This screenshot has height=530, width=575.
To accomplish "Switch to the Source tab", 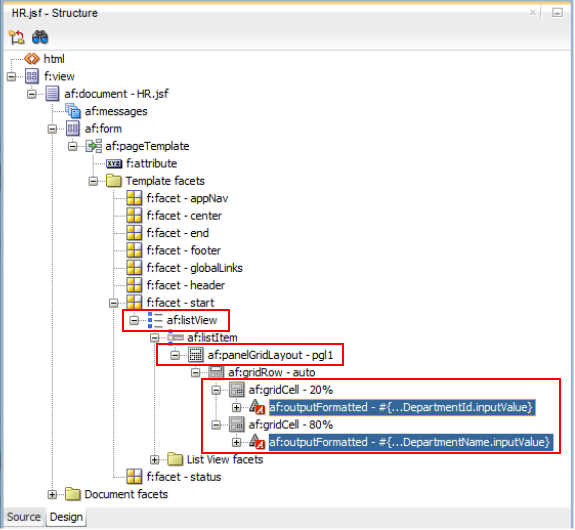I will point(24,517).
